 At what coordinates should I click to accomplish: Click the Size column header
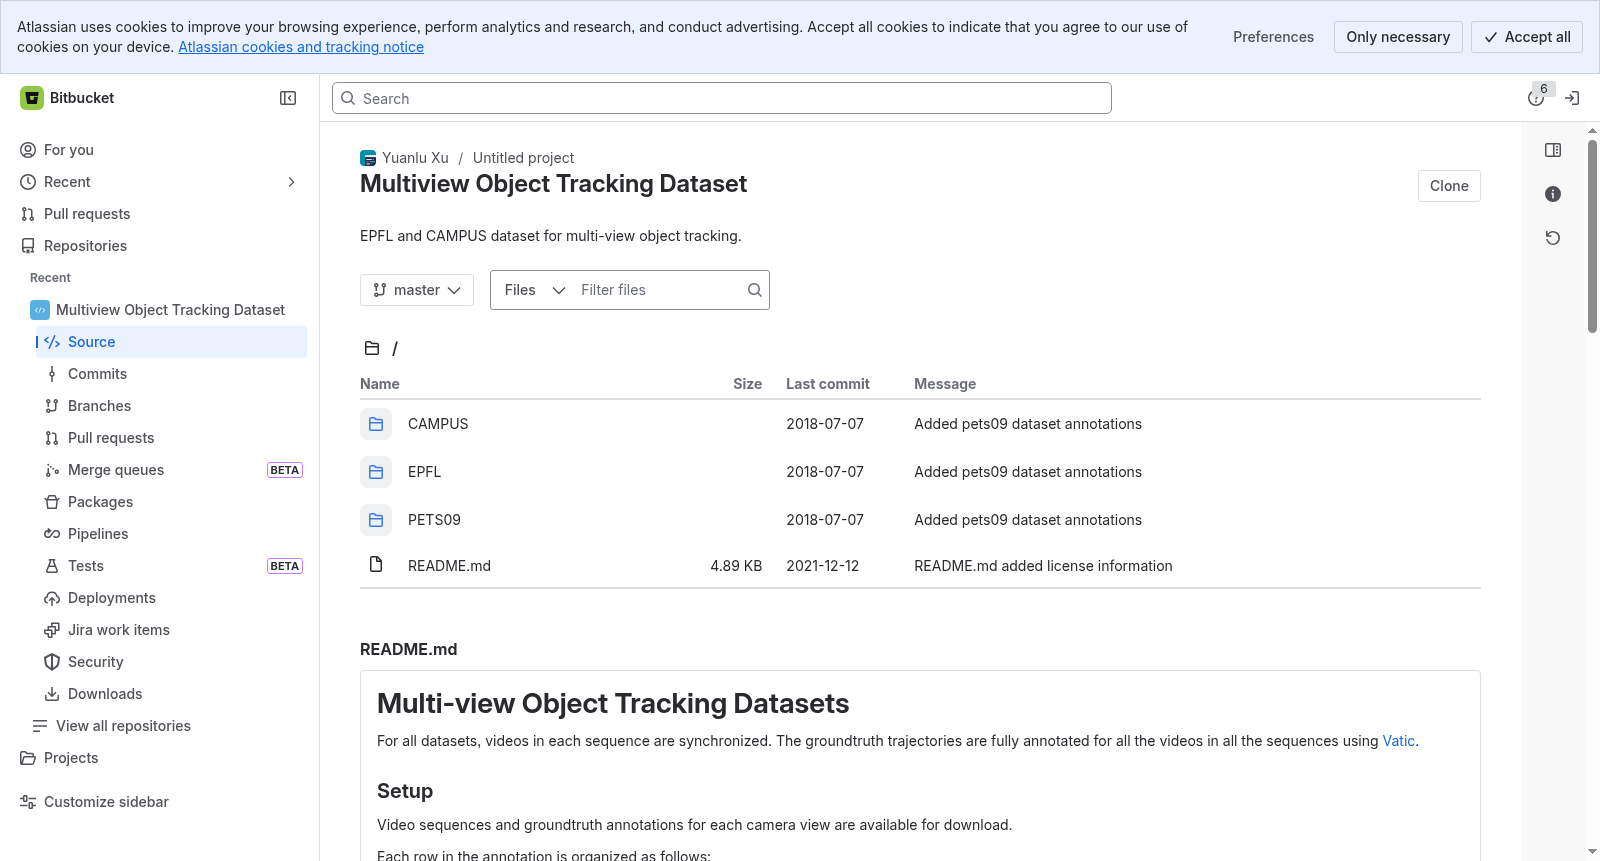tap(747, 384)
